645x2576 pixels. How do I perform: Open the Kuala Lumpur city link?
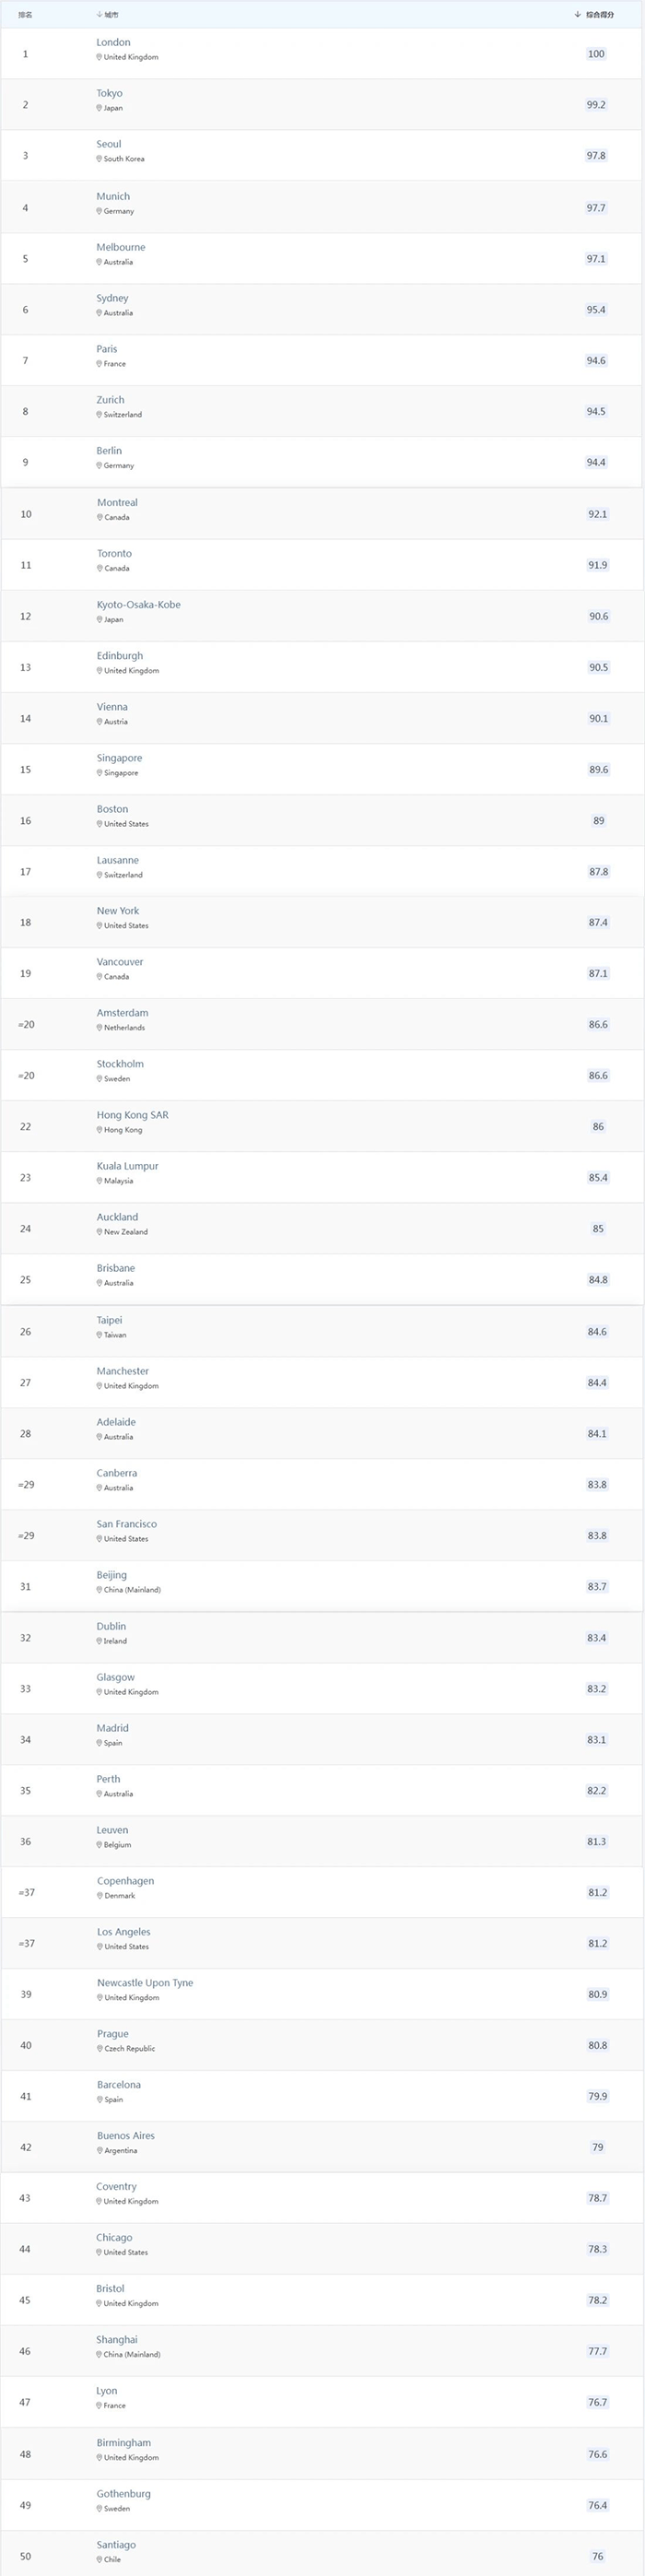[127, 1166]
